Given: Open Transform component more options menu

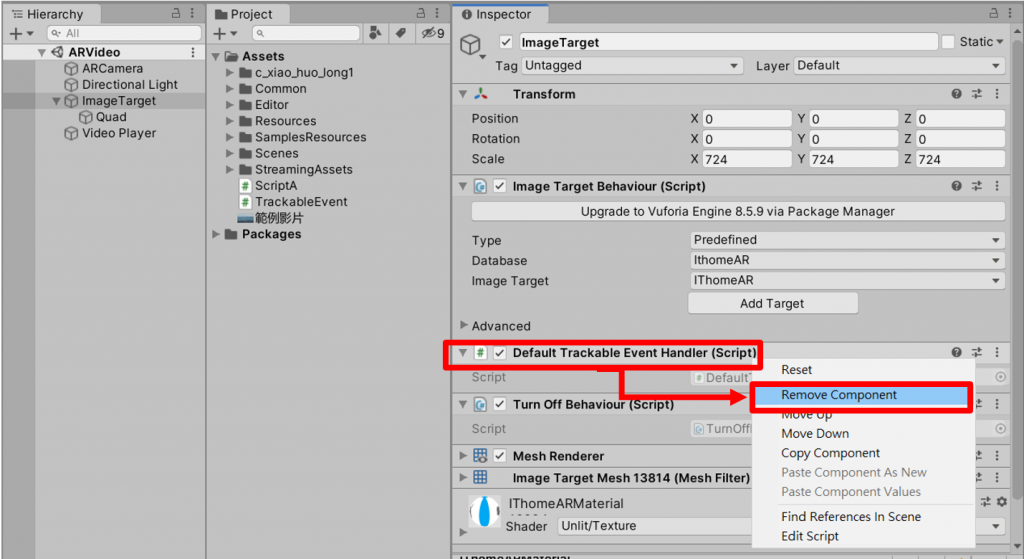Looking at the screenshot, I should tap(997, 94).
